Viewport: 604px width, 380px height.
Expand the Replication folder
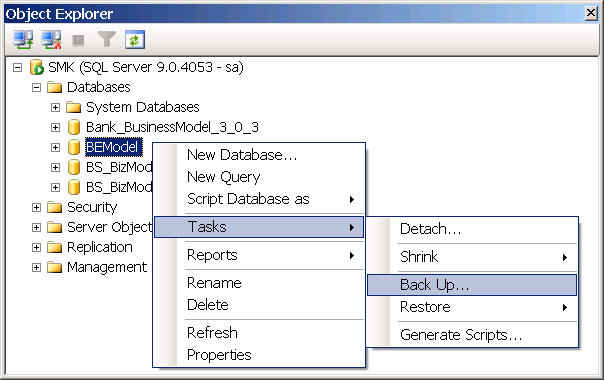[x=36, y=247]
